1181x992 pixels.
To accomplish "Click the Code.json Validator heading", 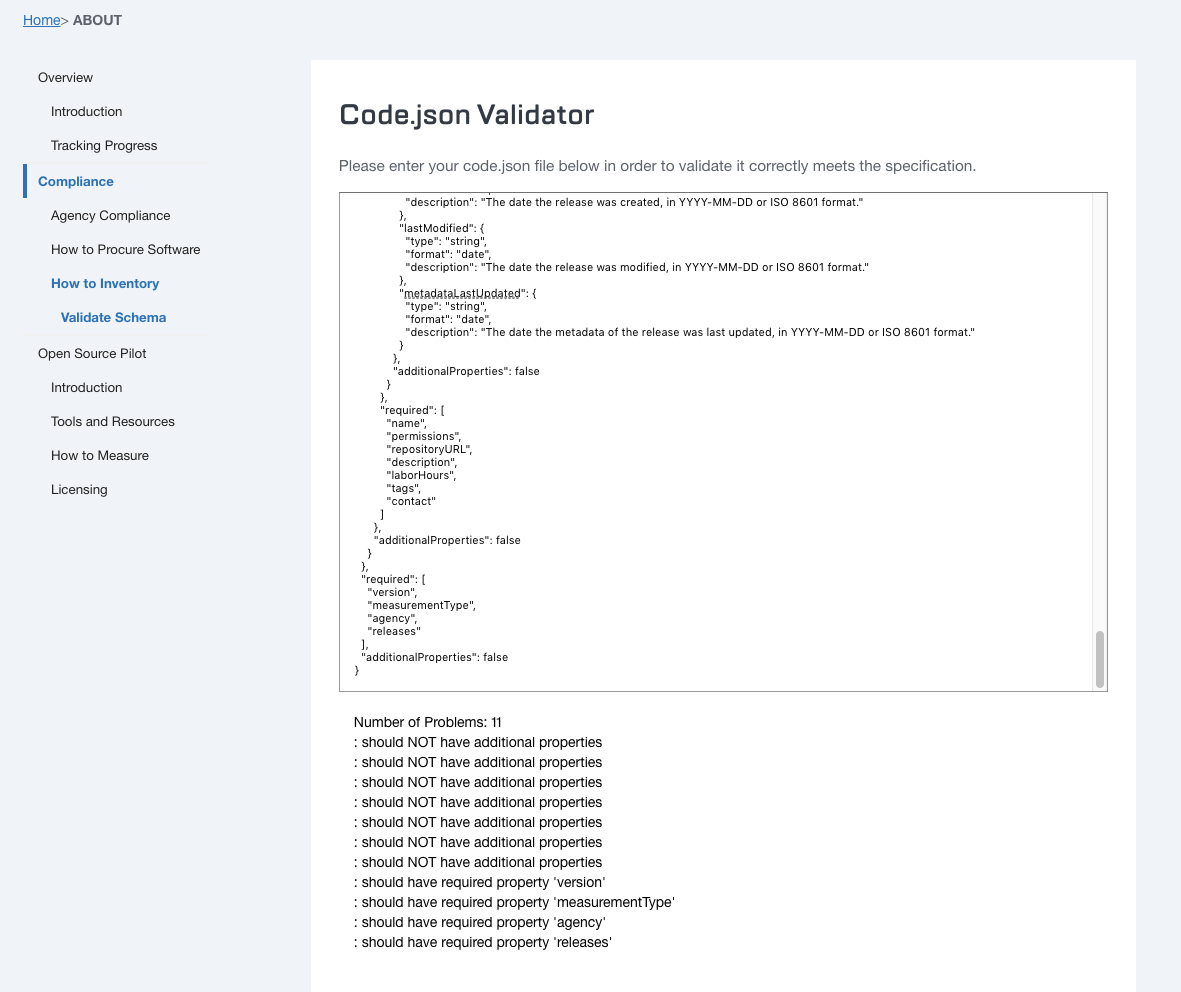I will pyautogui.click(x=466, y=114).
